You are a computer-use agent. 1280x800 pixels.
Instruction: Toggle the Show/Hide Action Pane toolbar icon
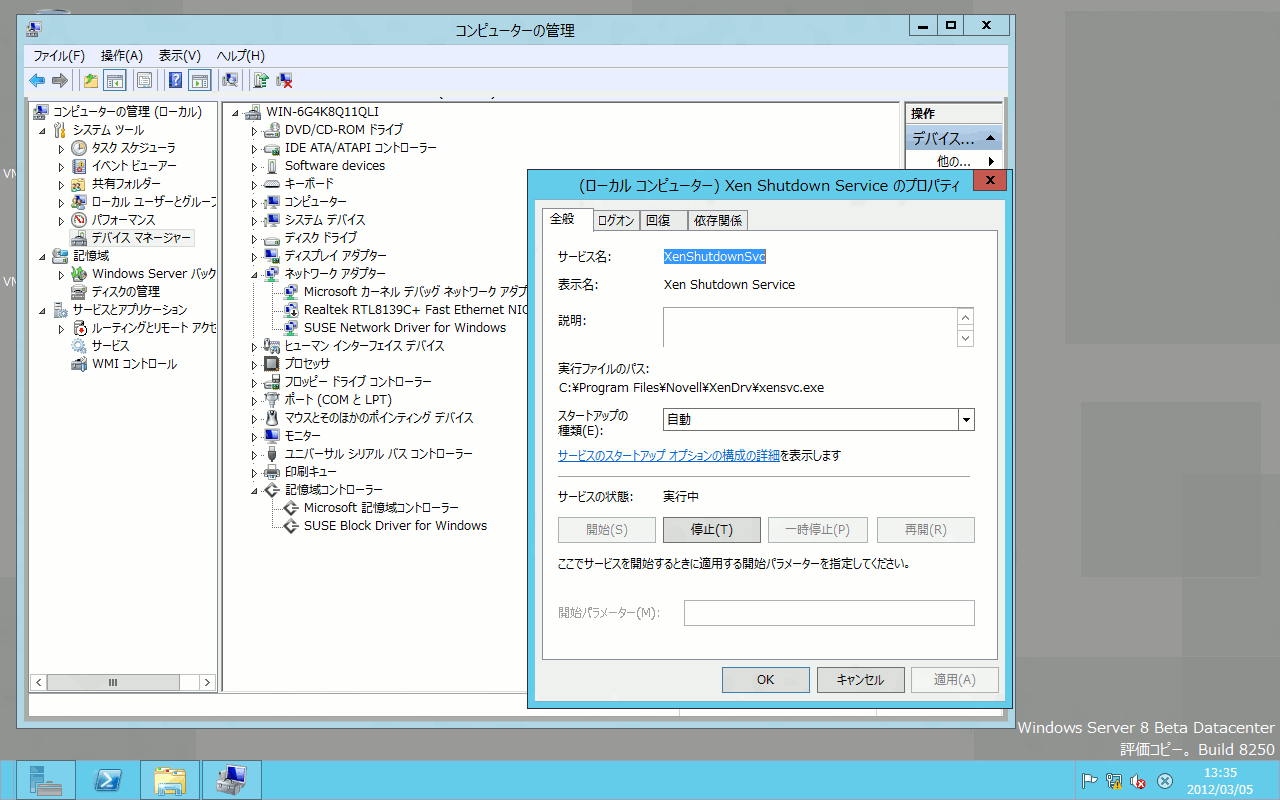199,81
